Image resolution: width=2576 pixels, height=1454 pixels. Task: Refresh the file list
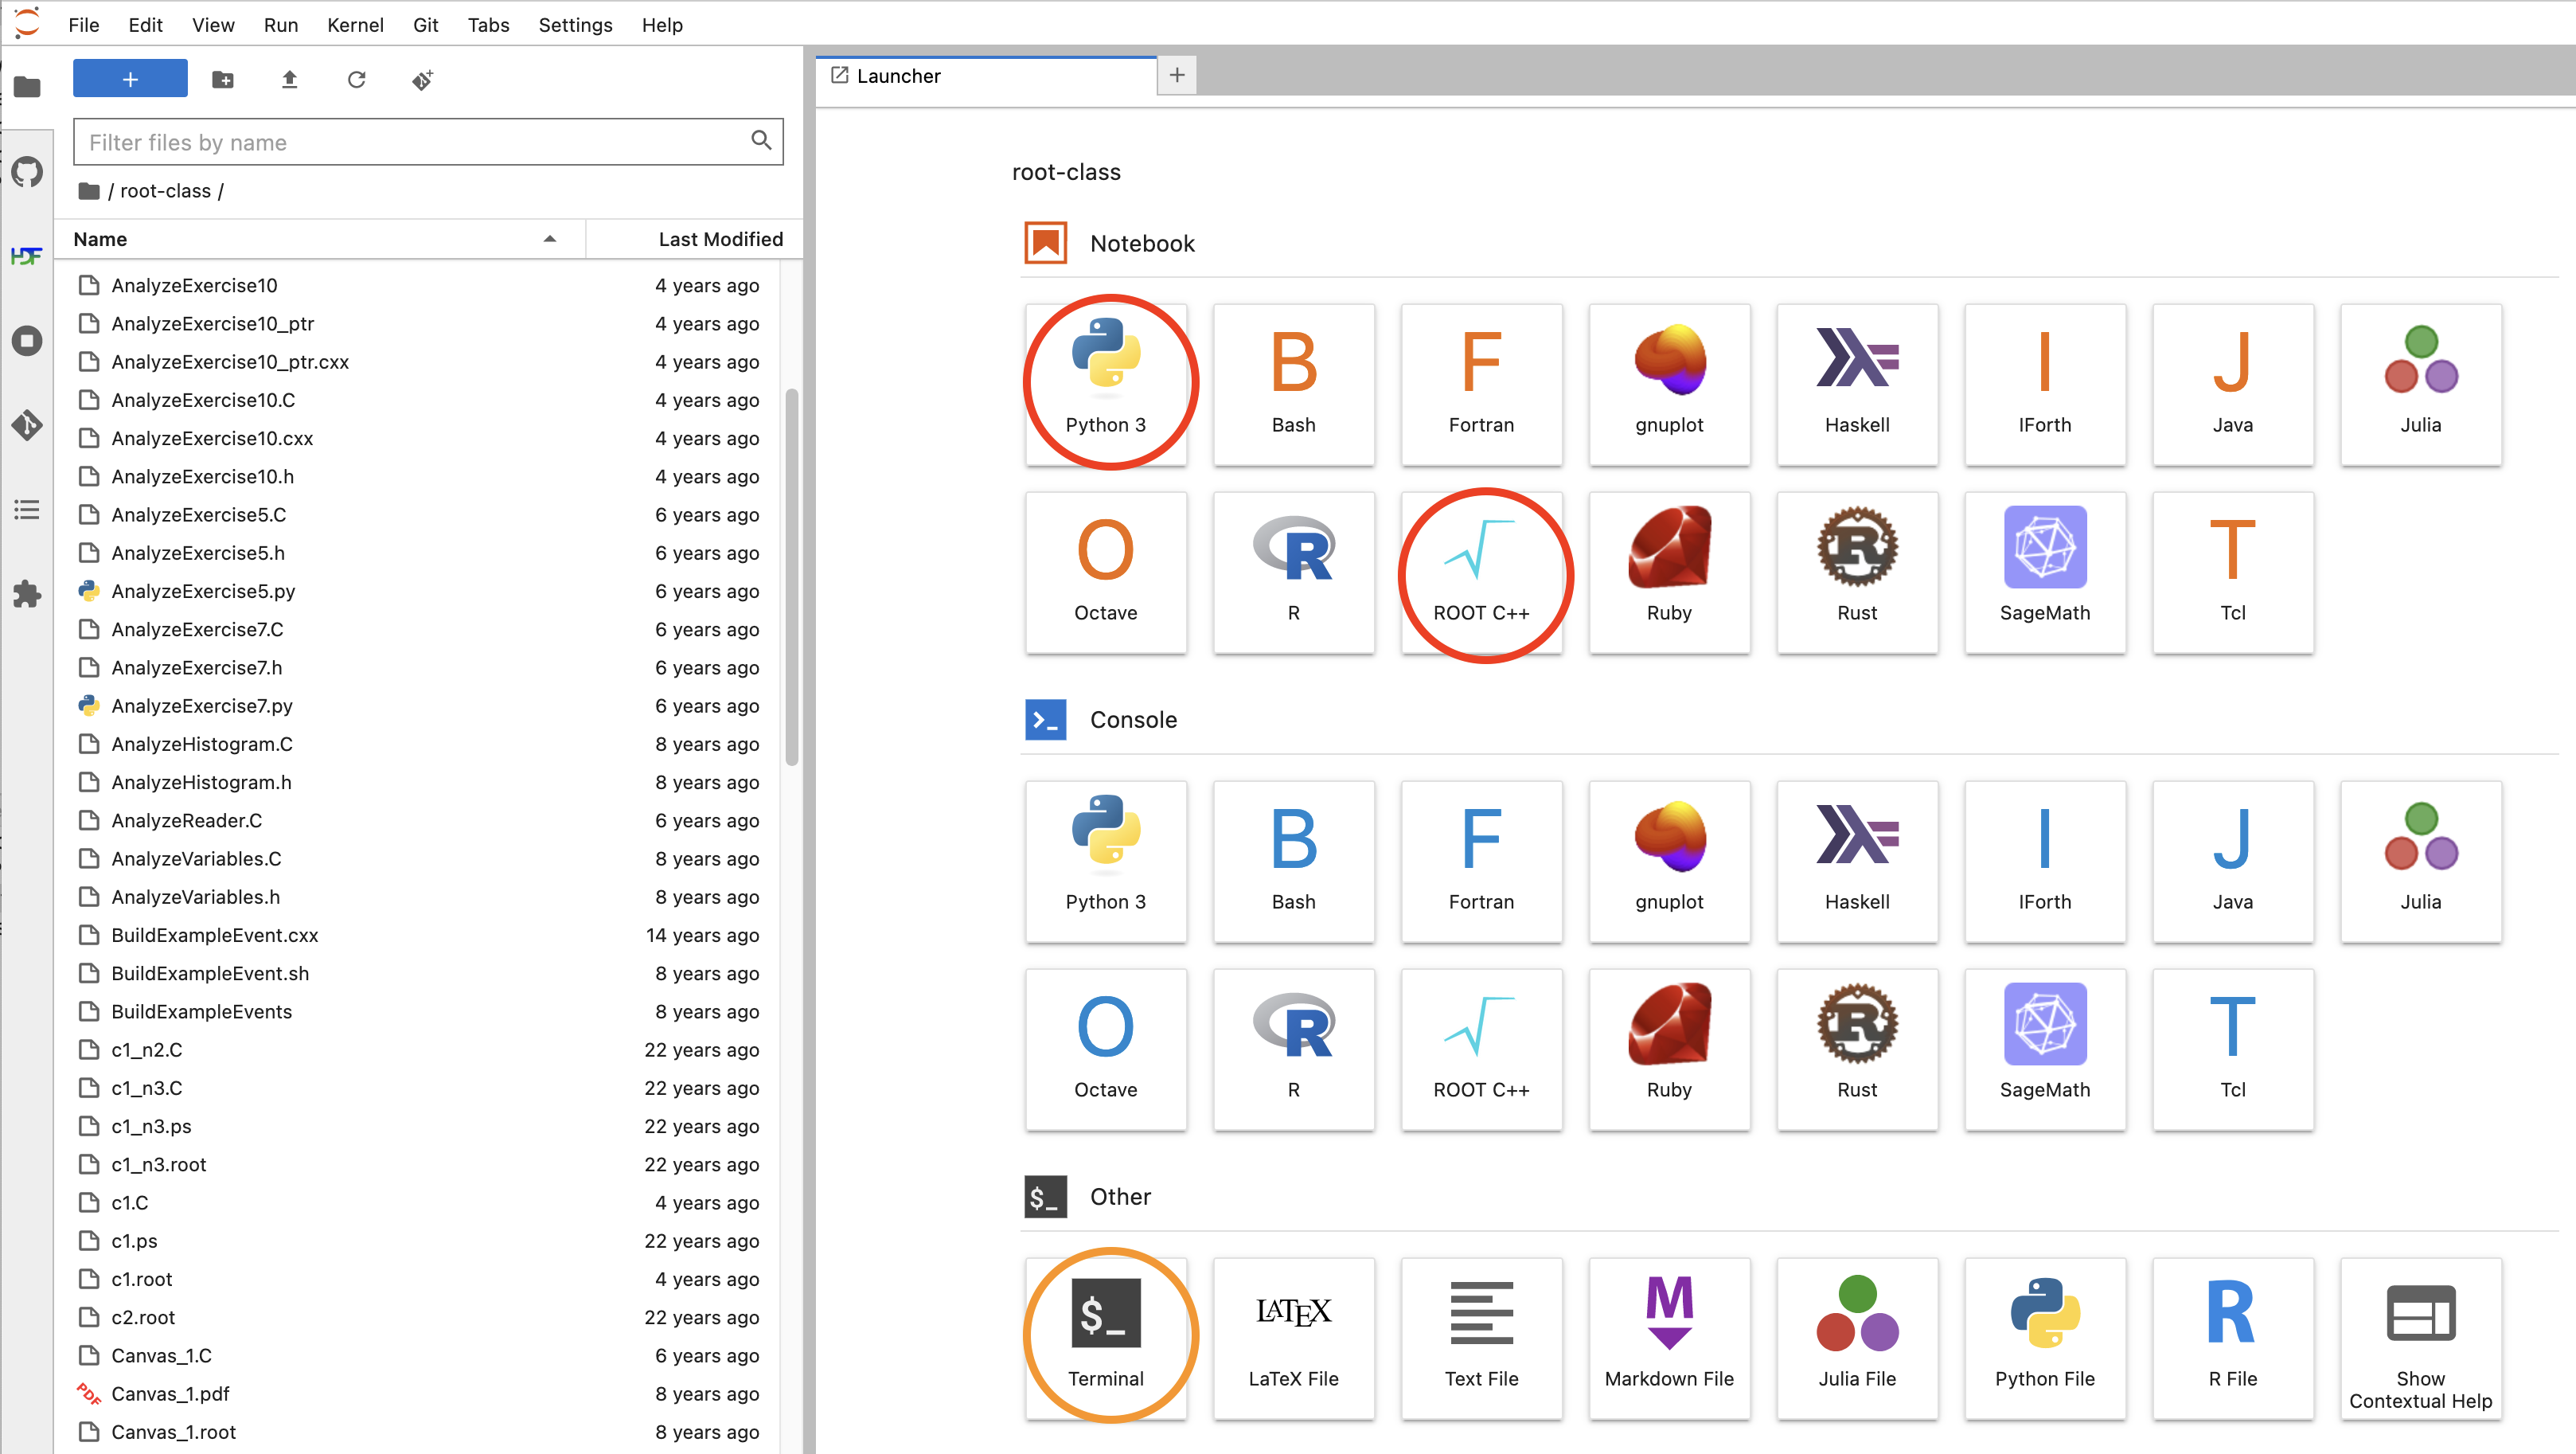tap(356, 80)
